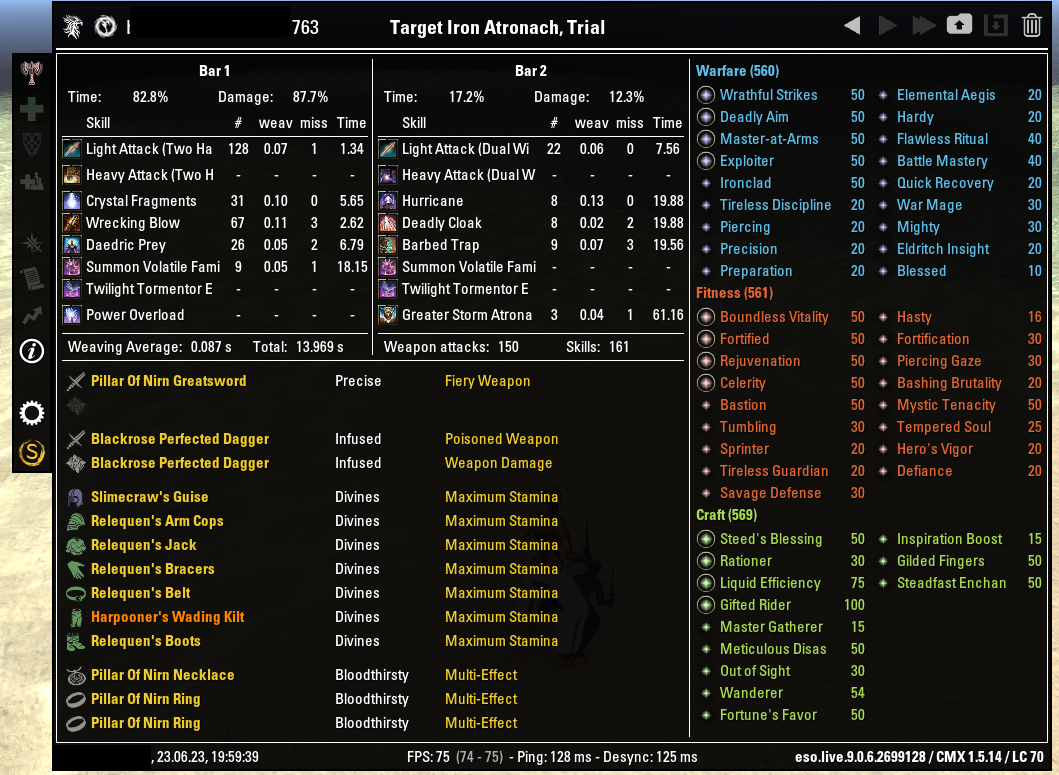Click the Deadly Cloak skill icon
Viewport: 1059px width, 775px height.
coord(388,223)
